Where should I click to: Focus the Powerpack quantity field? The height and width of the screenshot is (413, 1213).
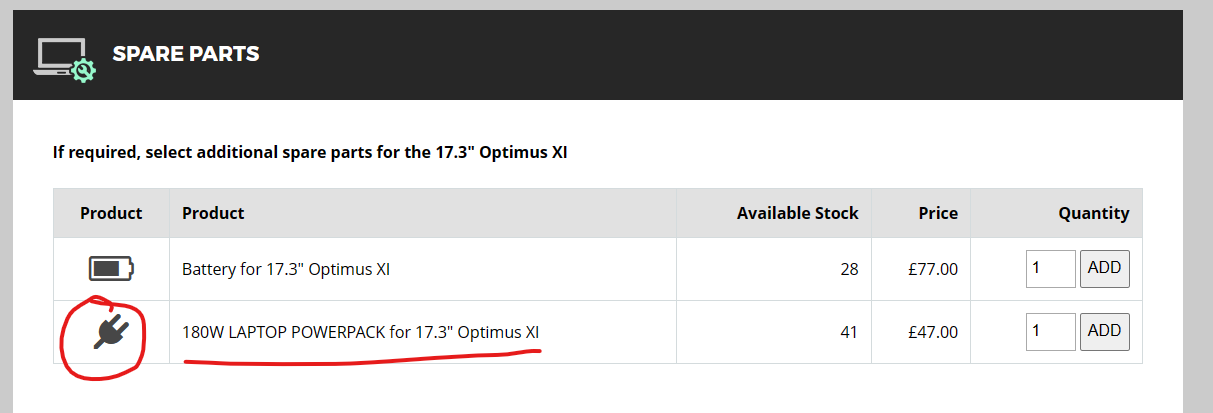1050,332
